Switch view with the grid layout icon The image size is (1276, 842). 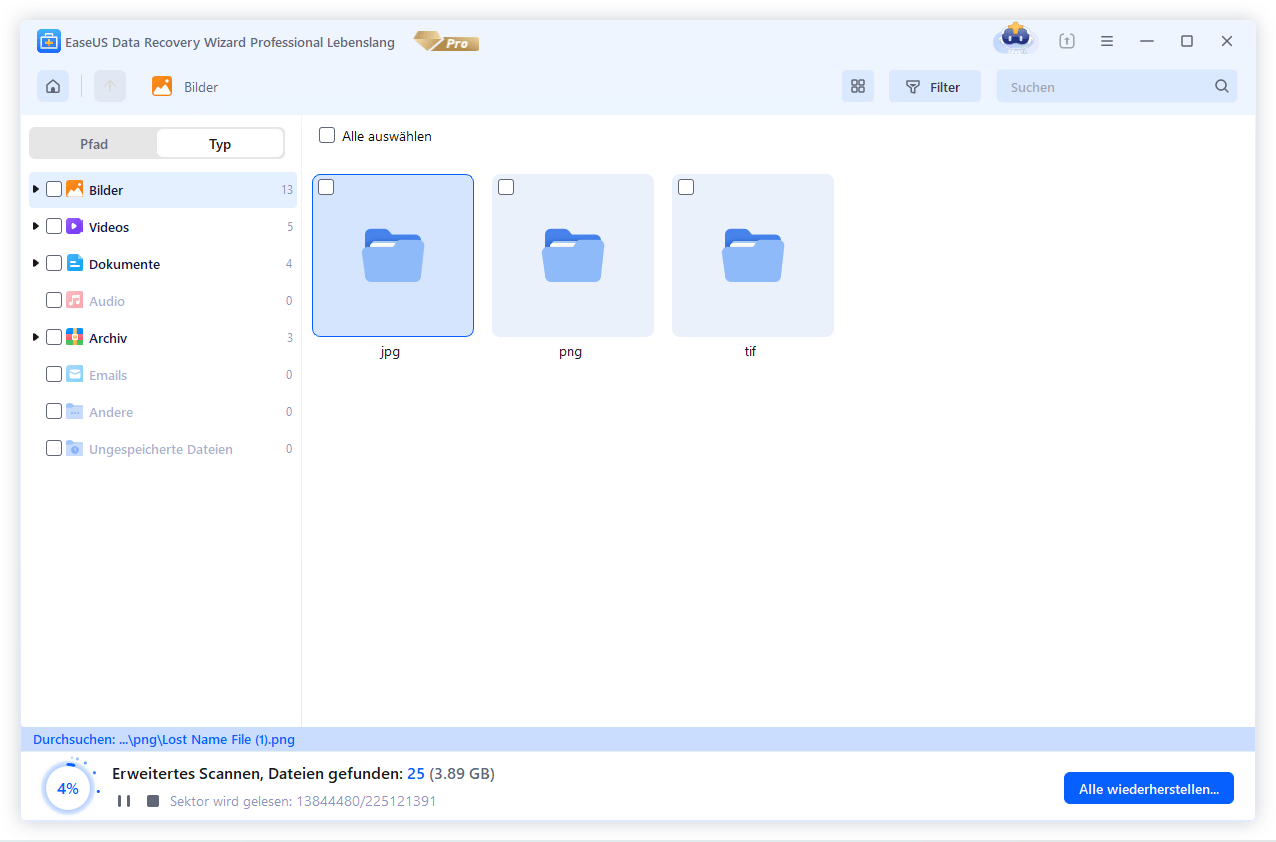(x=858, y=87)
